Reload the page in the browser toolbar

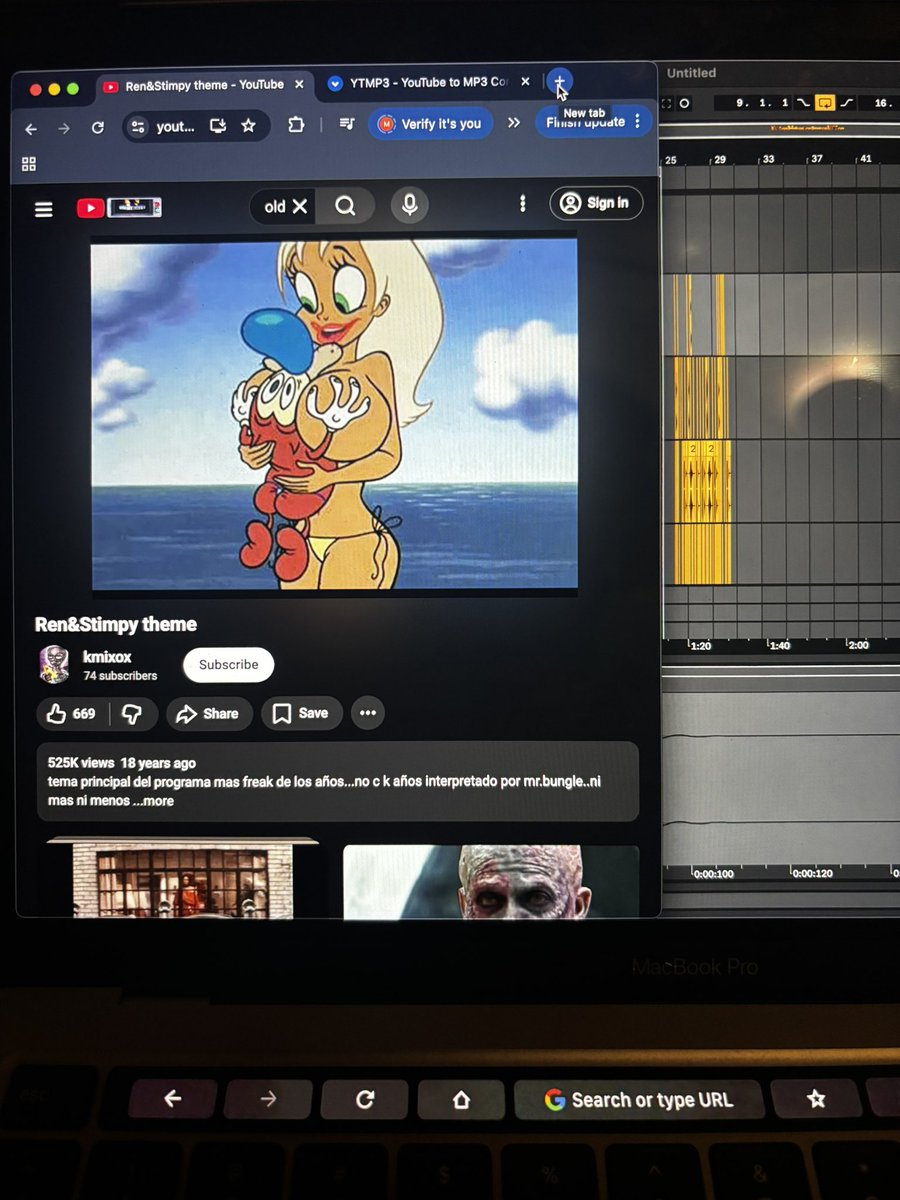97,128
